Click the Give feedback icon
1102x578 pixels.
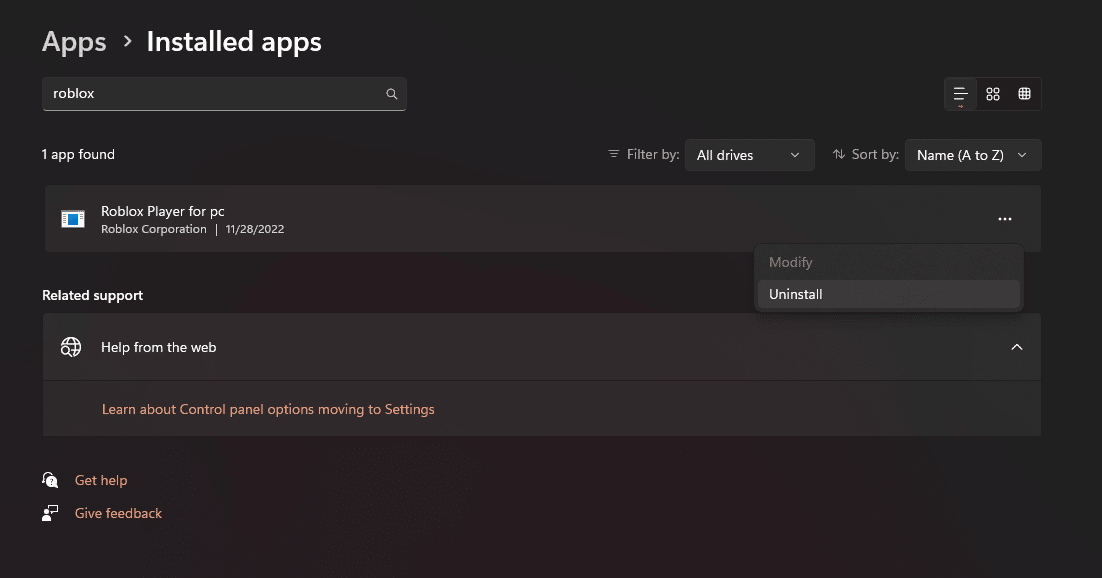50,513
